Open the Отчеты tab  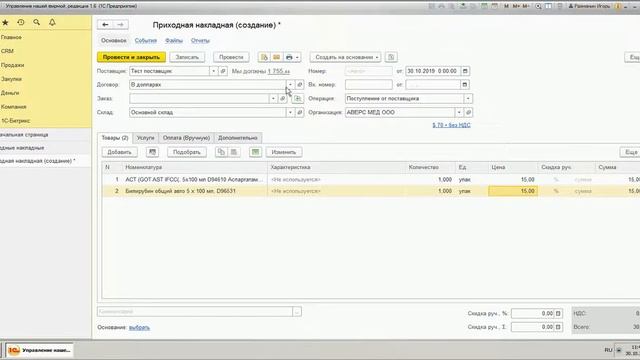click(200, 40)
